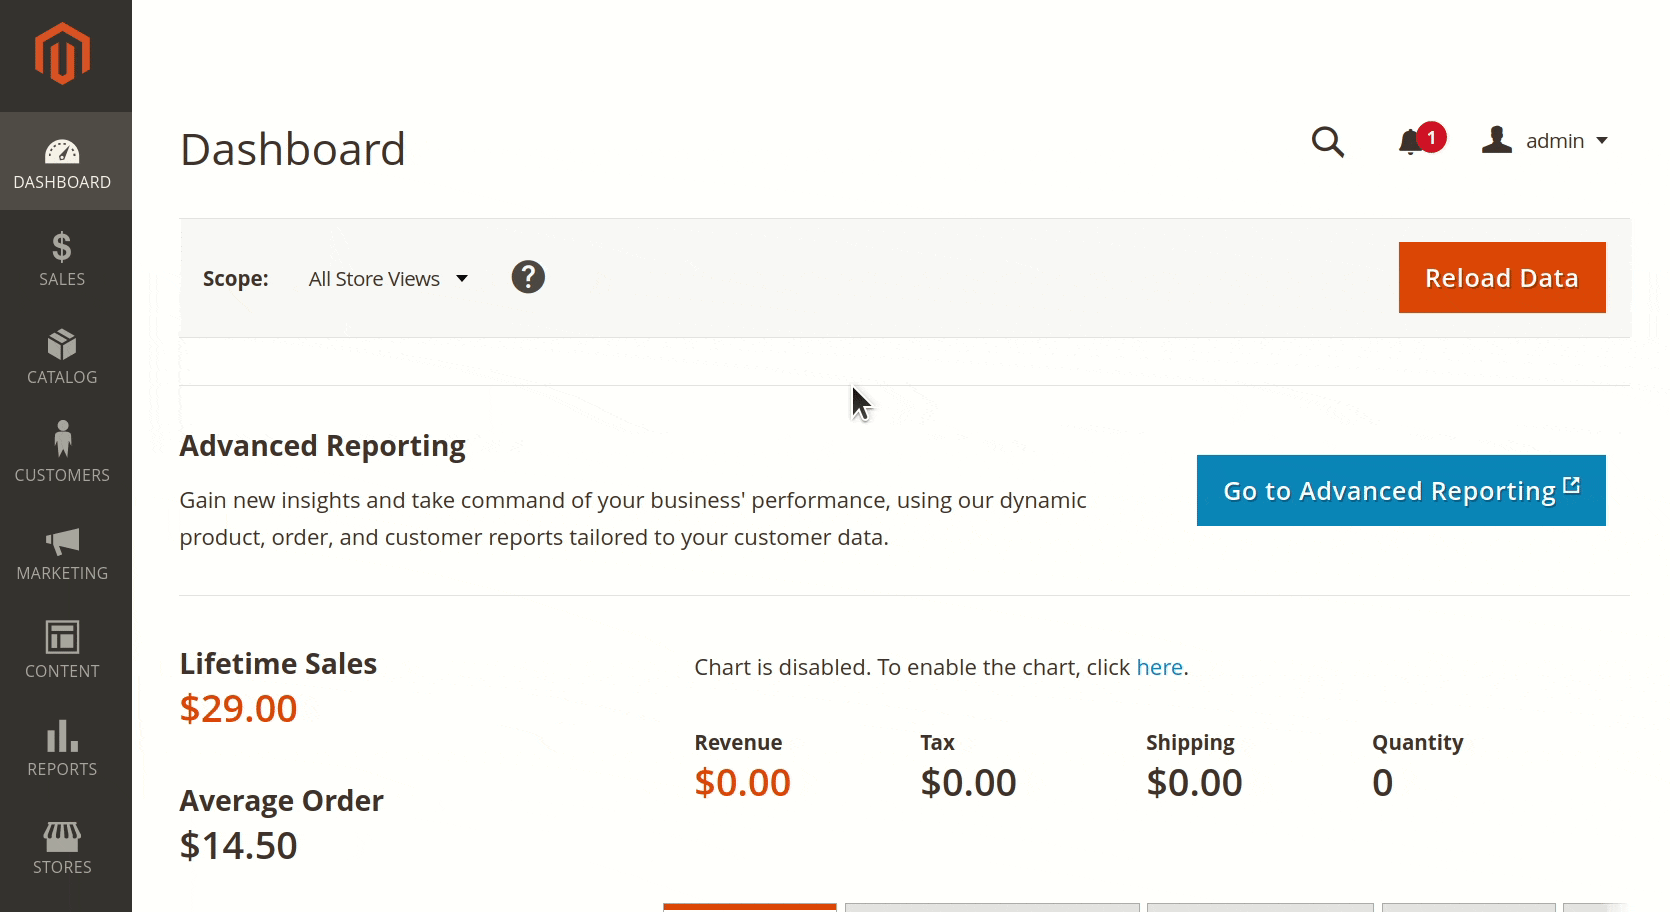1670x912 pixels.
Task: Click the Dashboard speedometer icon
Action: [x=62, y=152]
